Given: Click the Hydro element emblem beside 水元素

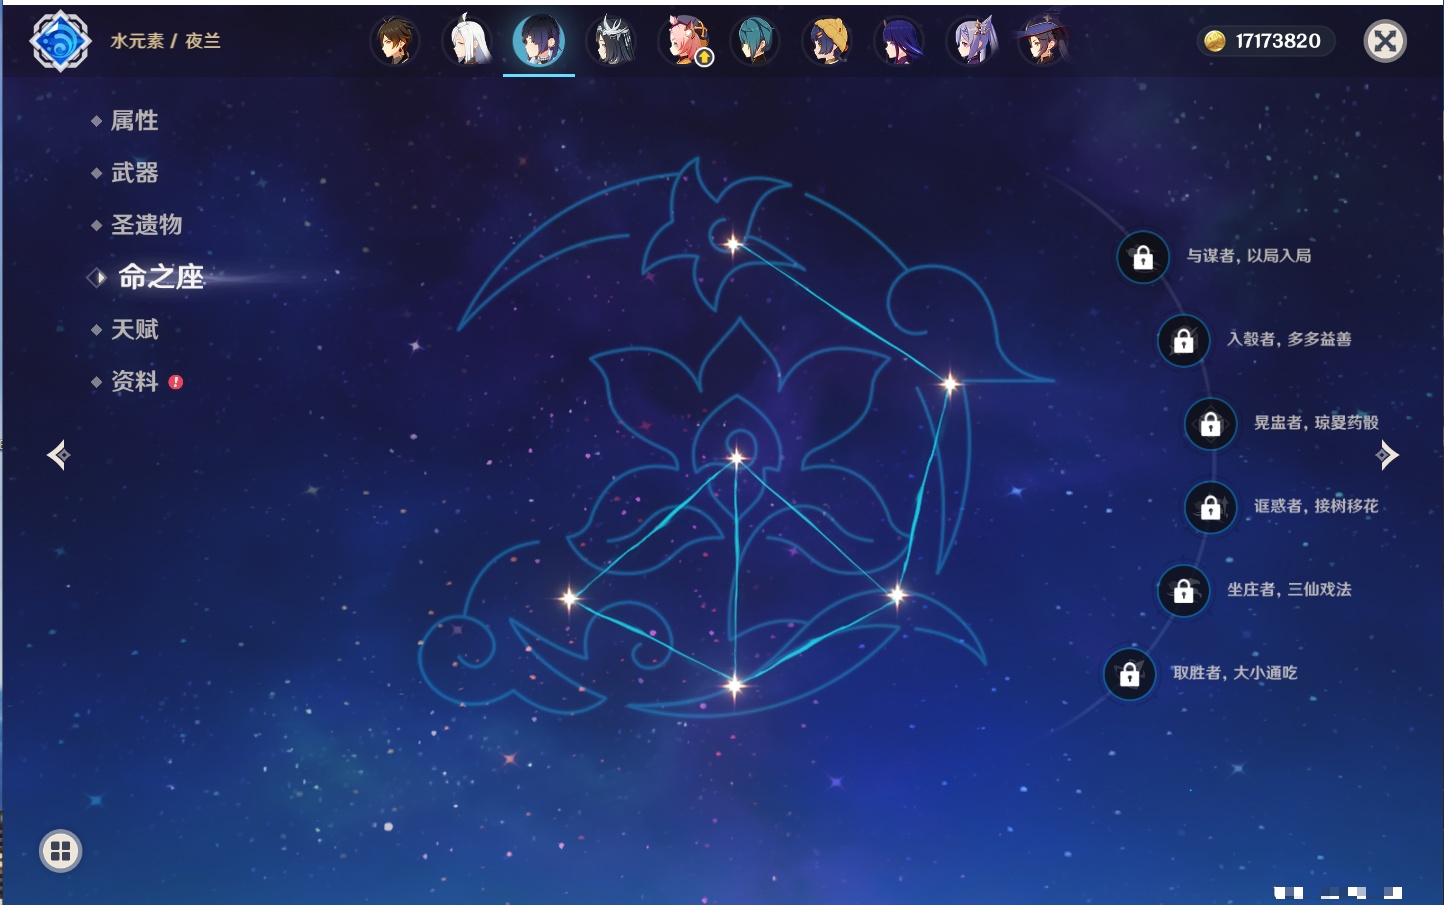Looking at the screenshot, I should click(60, 41).
